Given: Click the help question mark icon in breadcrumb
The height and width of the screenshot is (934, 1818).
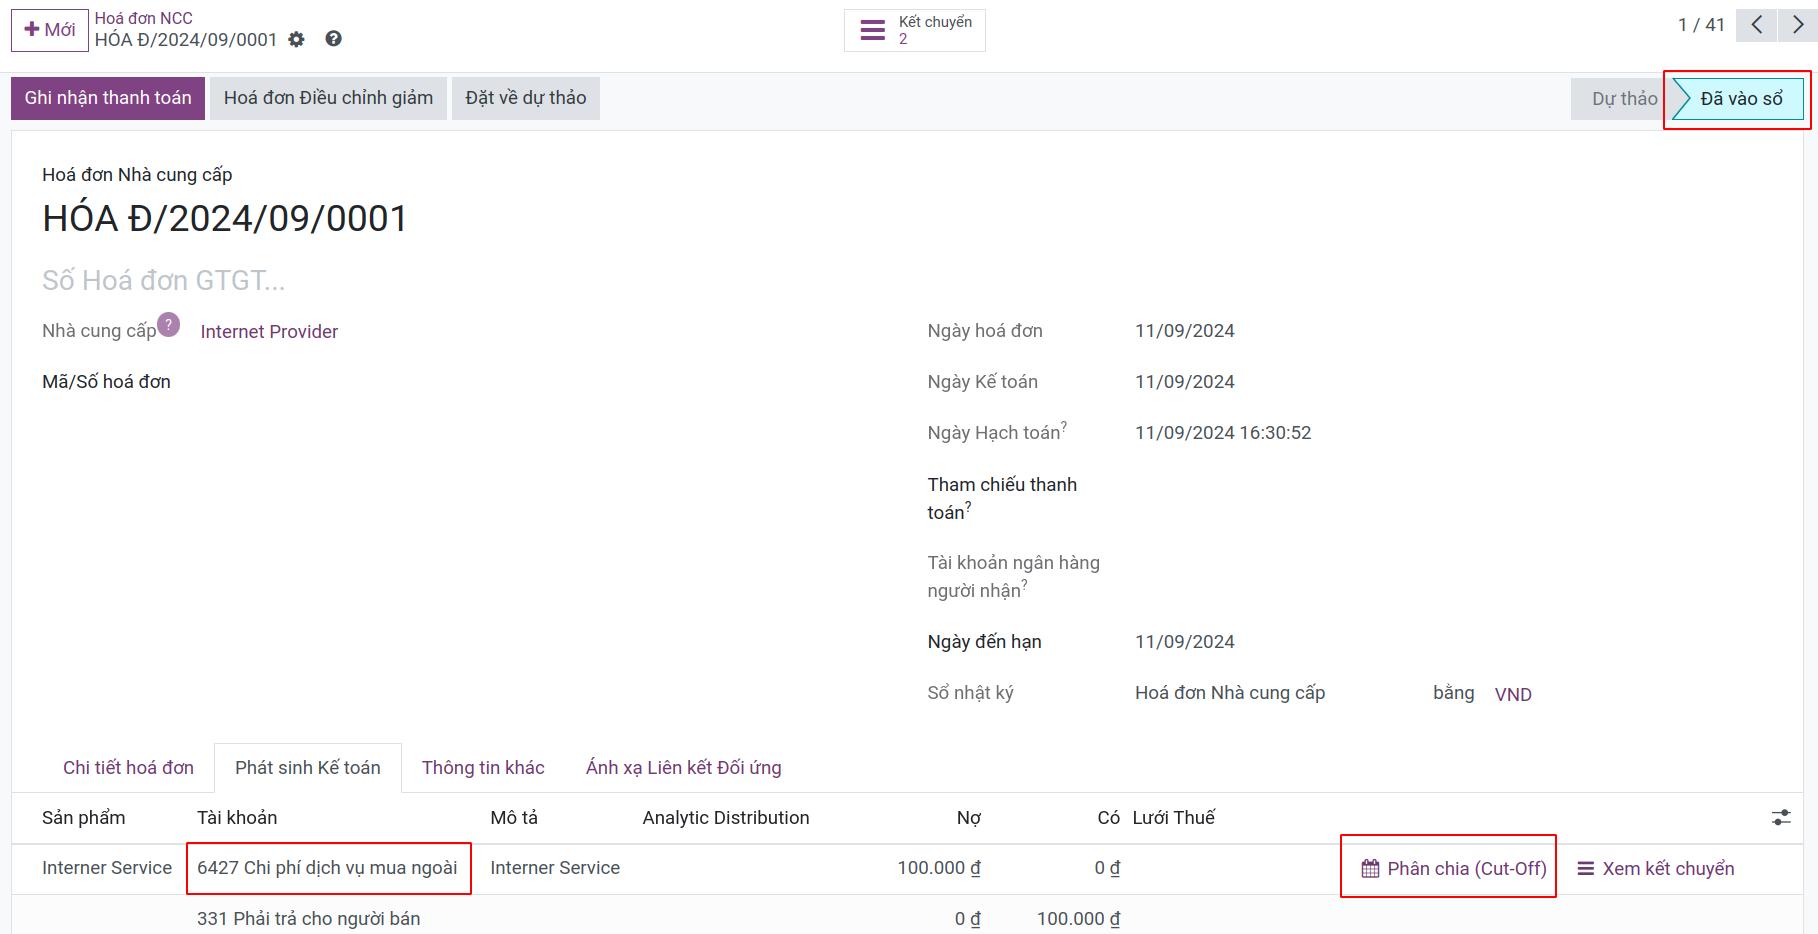Looking at the screenshot, I should 334,39.
